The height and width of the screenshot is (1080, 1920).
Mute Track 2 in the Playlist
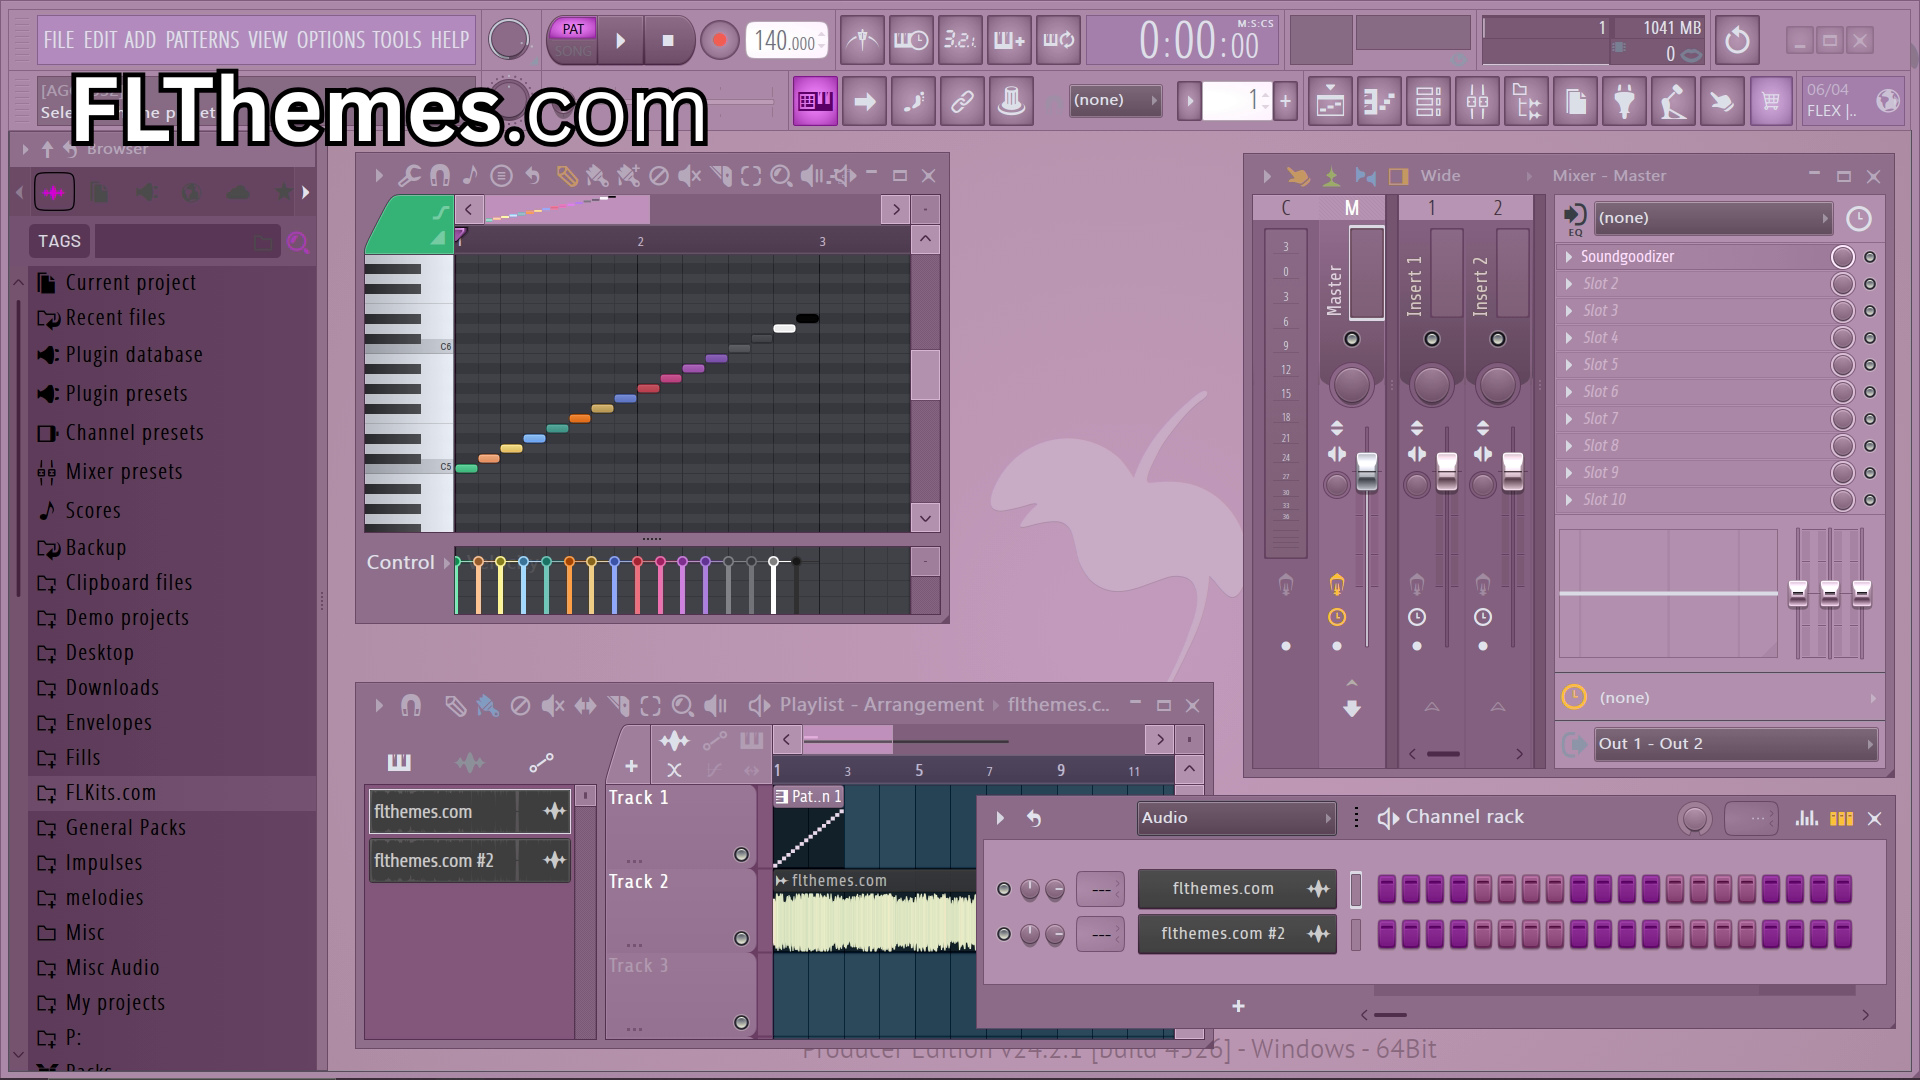(x=741, y=938)
